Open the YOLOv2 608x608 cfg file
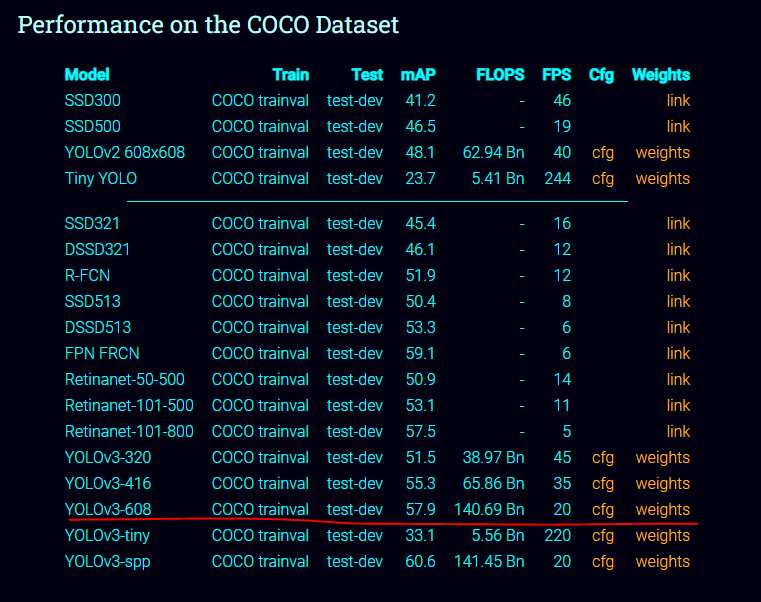The width and height of the screenshot is (761, 602). coord(603,153)
